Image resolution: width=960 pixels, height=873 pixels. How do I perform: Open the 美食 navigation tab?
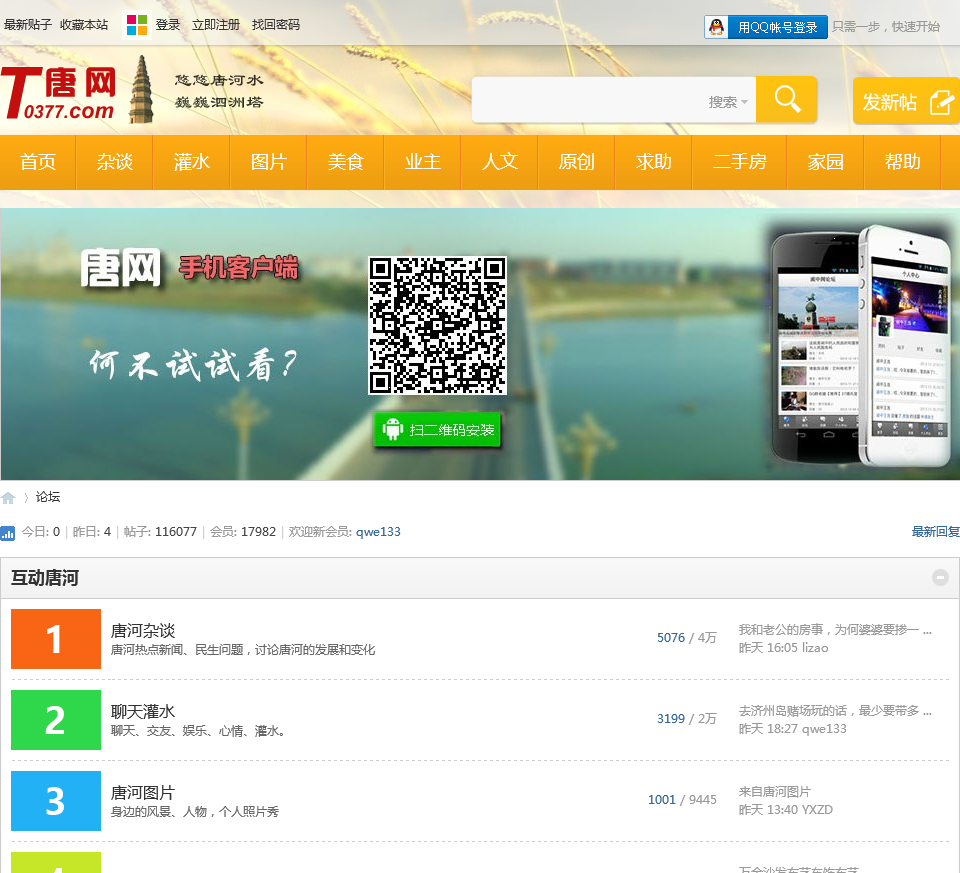[346, 162]
